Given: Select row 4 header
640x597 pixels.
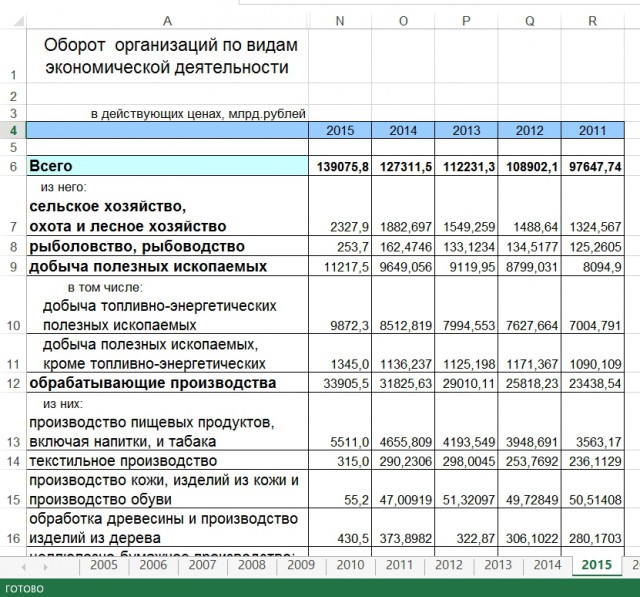Looking at the screenshot, I should click(13, 130).
